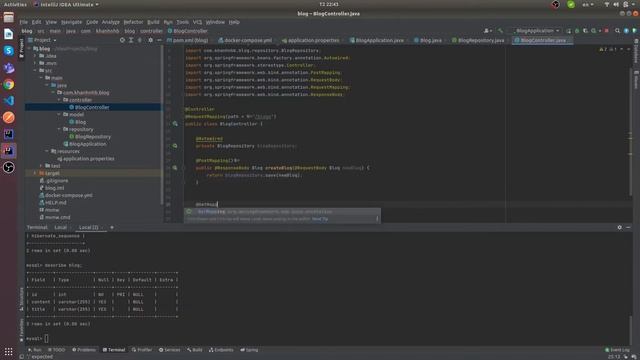Click the mysql terminal prompt input

[x=46, y=338]
